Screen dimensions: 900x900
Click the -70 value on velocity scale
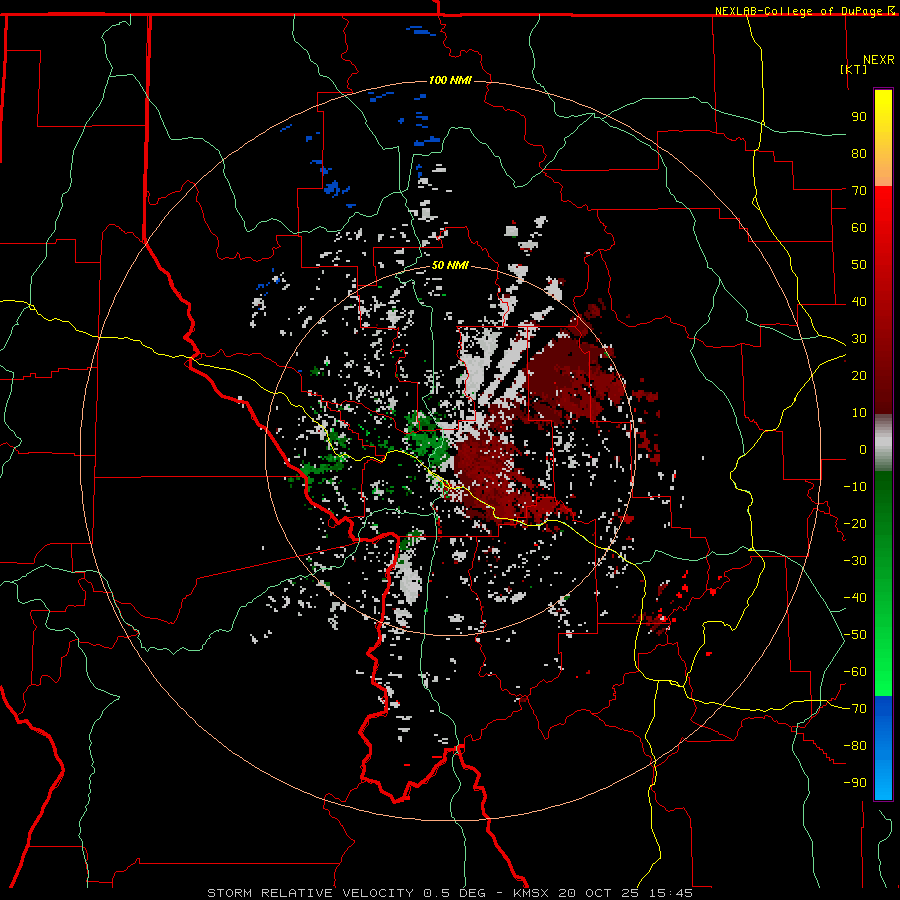(x=855, y=709)
